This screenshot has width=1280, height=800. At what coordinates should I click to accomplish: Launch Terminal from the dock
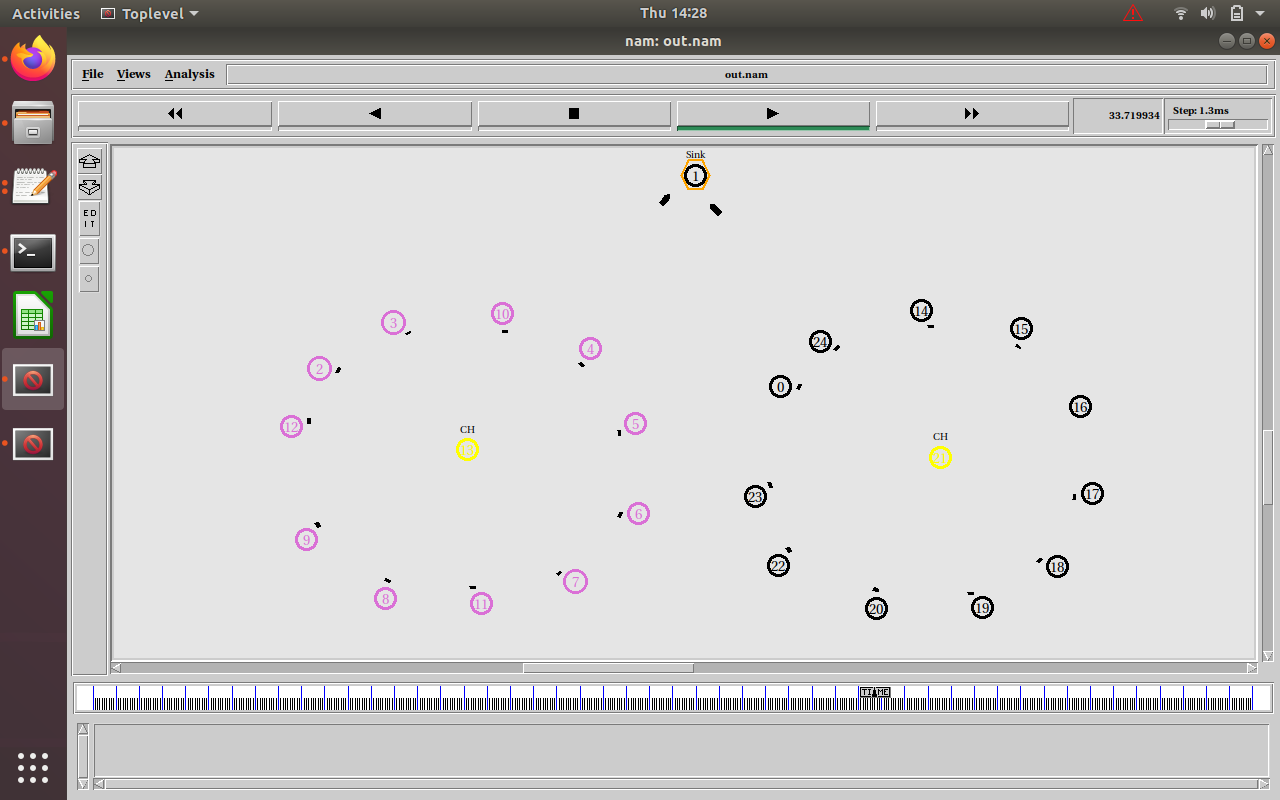pyautogui.click(x=33, y=252)
